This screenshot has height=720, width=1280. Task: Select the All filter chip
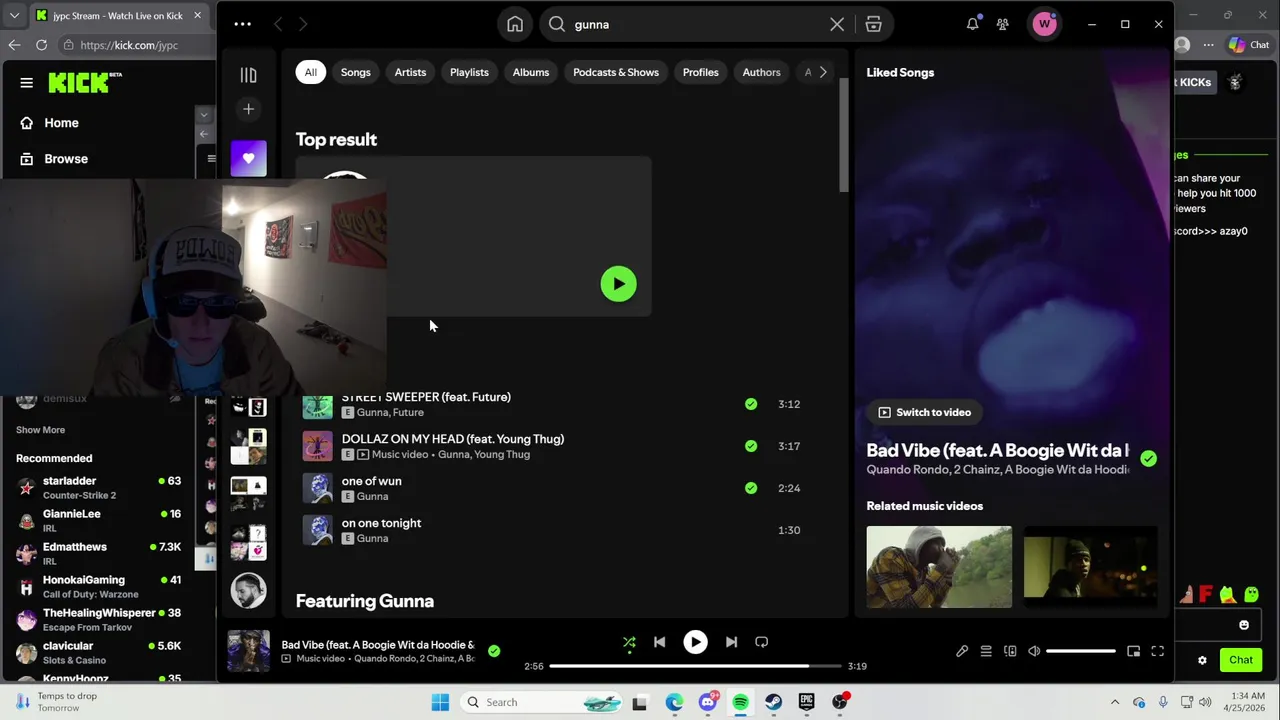[311, 72]
